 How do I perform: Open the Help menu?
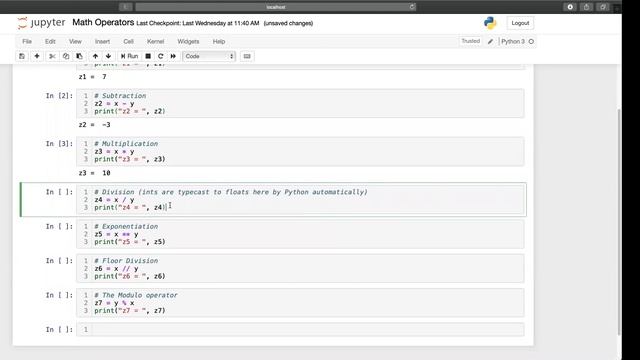219,42
